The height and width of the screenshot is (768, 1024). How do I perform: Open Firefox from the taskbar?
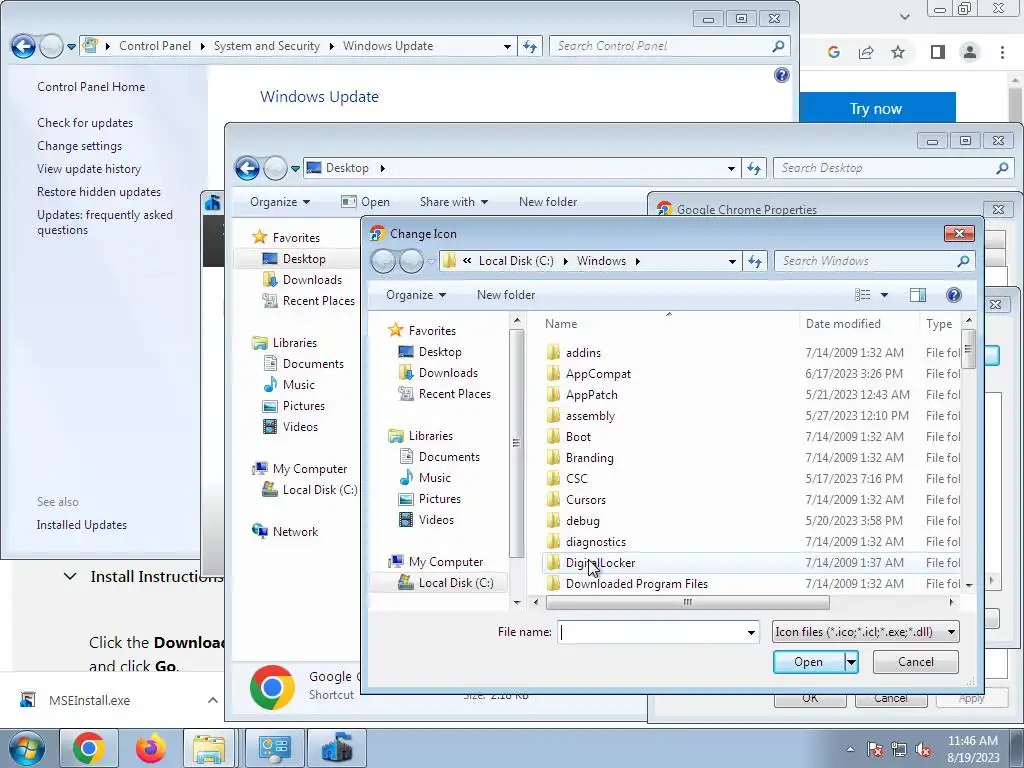pyautogui.click(x=150, y=748)
